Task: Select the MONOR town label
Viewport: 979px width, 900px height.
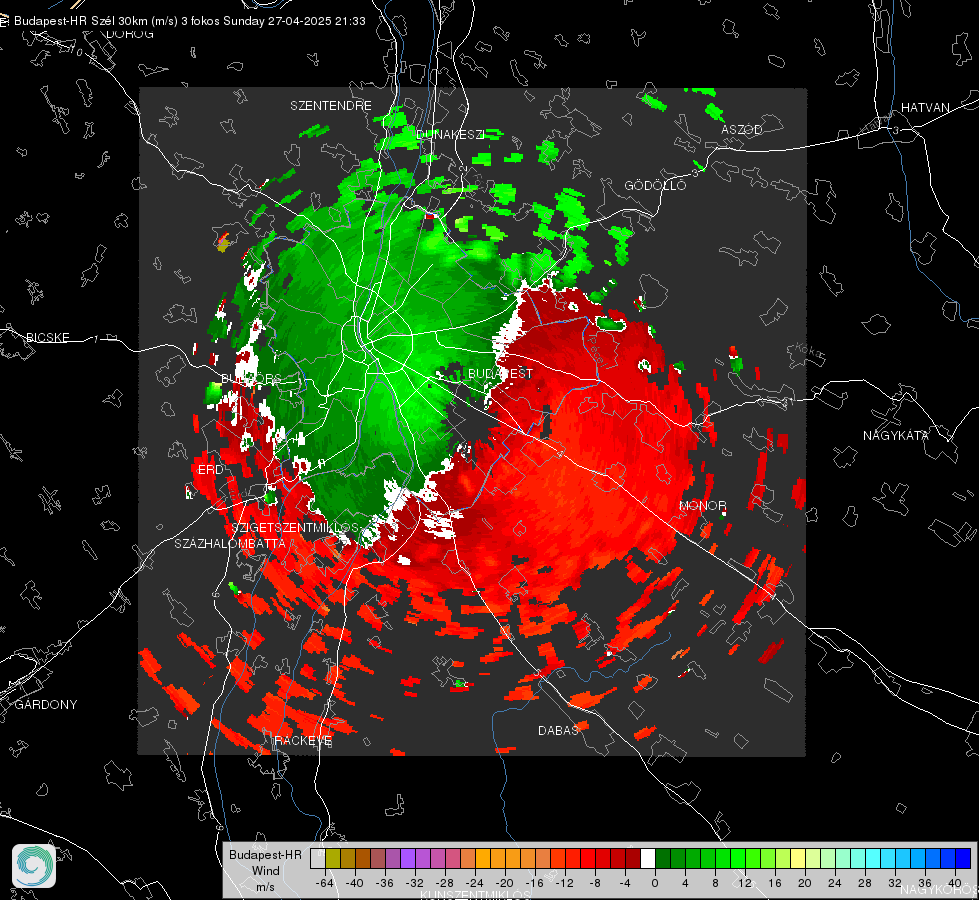Action: [x=702, y=505]
